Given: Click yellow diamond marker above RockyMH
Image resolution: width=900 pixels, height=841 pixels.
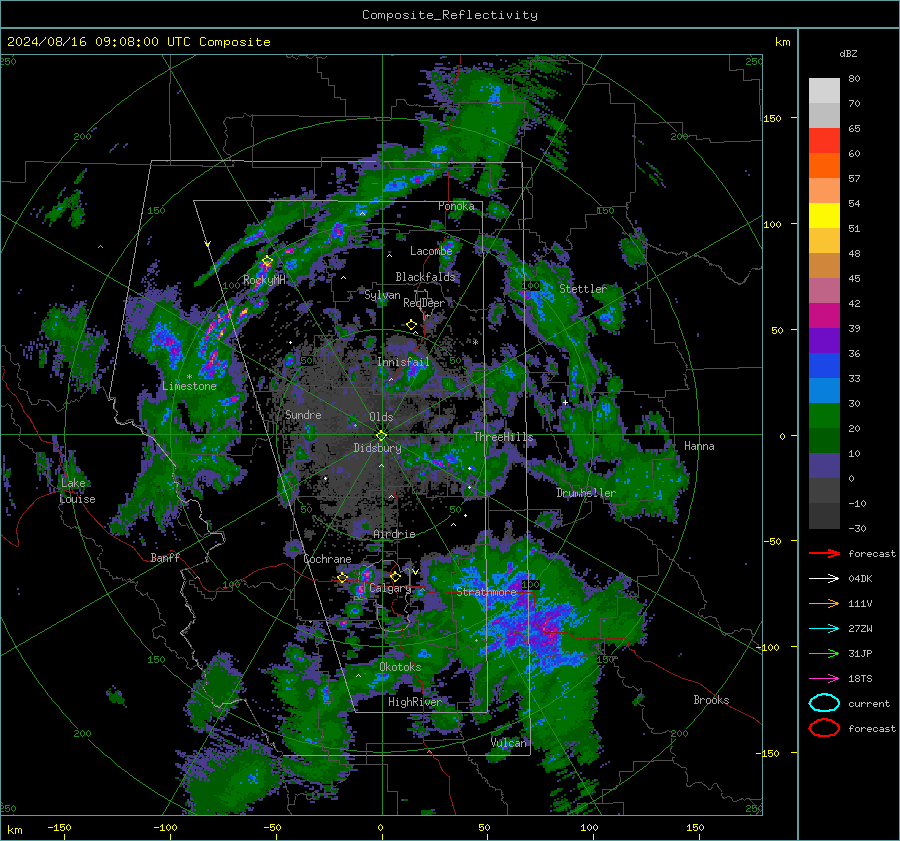Looking at the screenshot, I should coord(267,262).
